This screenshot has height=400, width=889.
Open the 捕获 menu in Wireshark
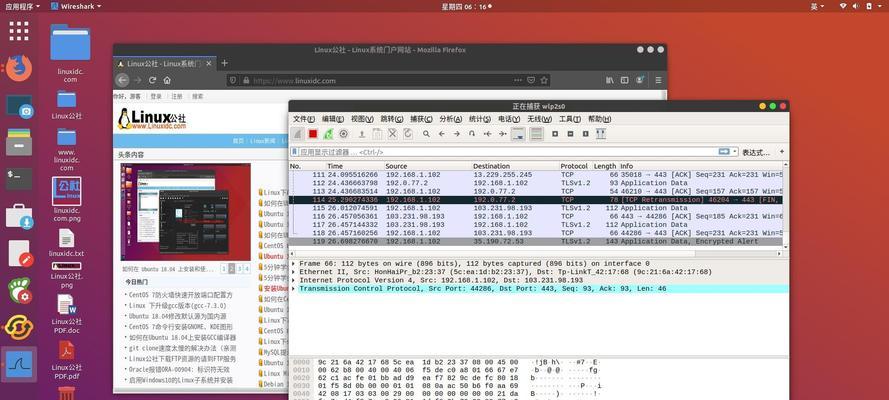(421, 119)
